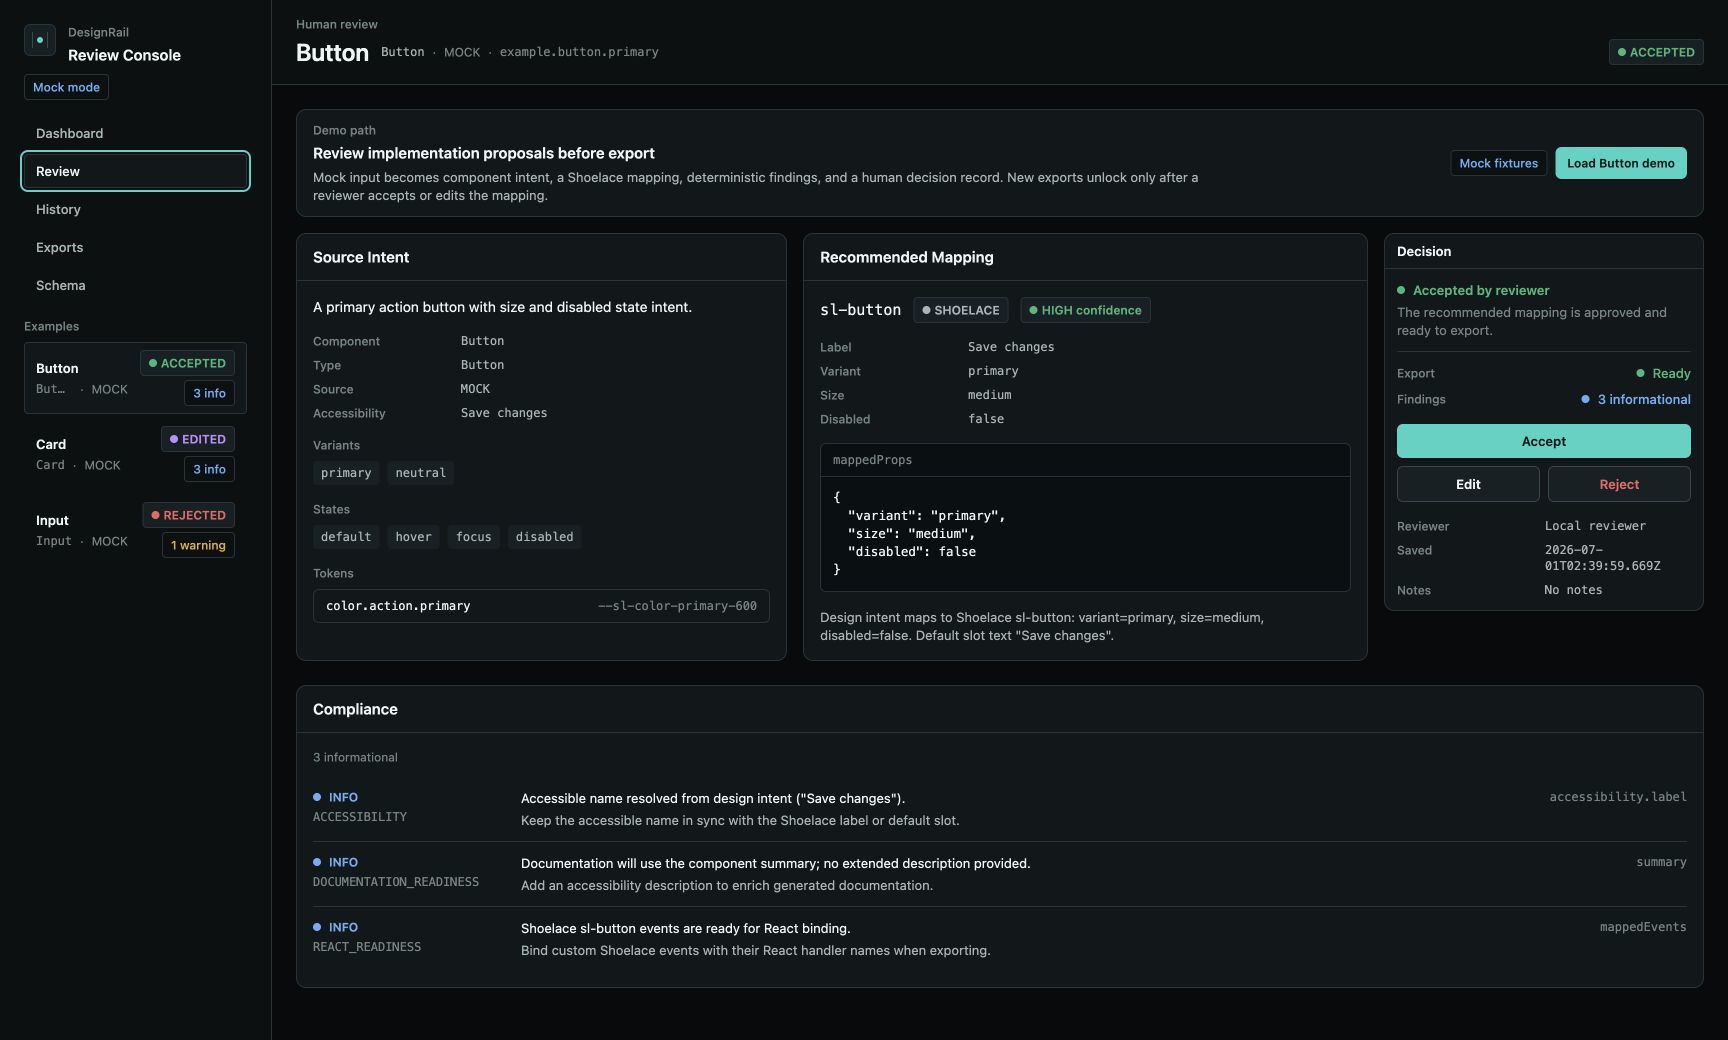Click the Mock fixtures button
Viewport: 1728px width, 1040px height.
click(1498, 163)
